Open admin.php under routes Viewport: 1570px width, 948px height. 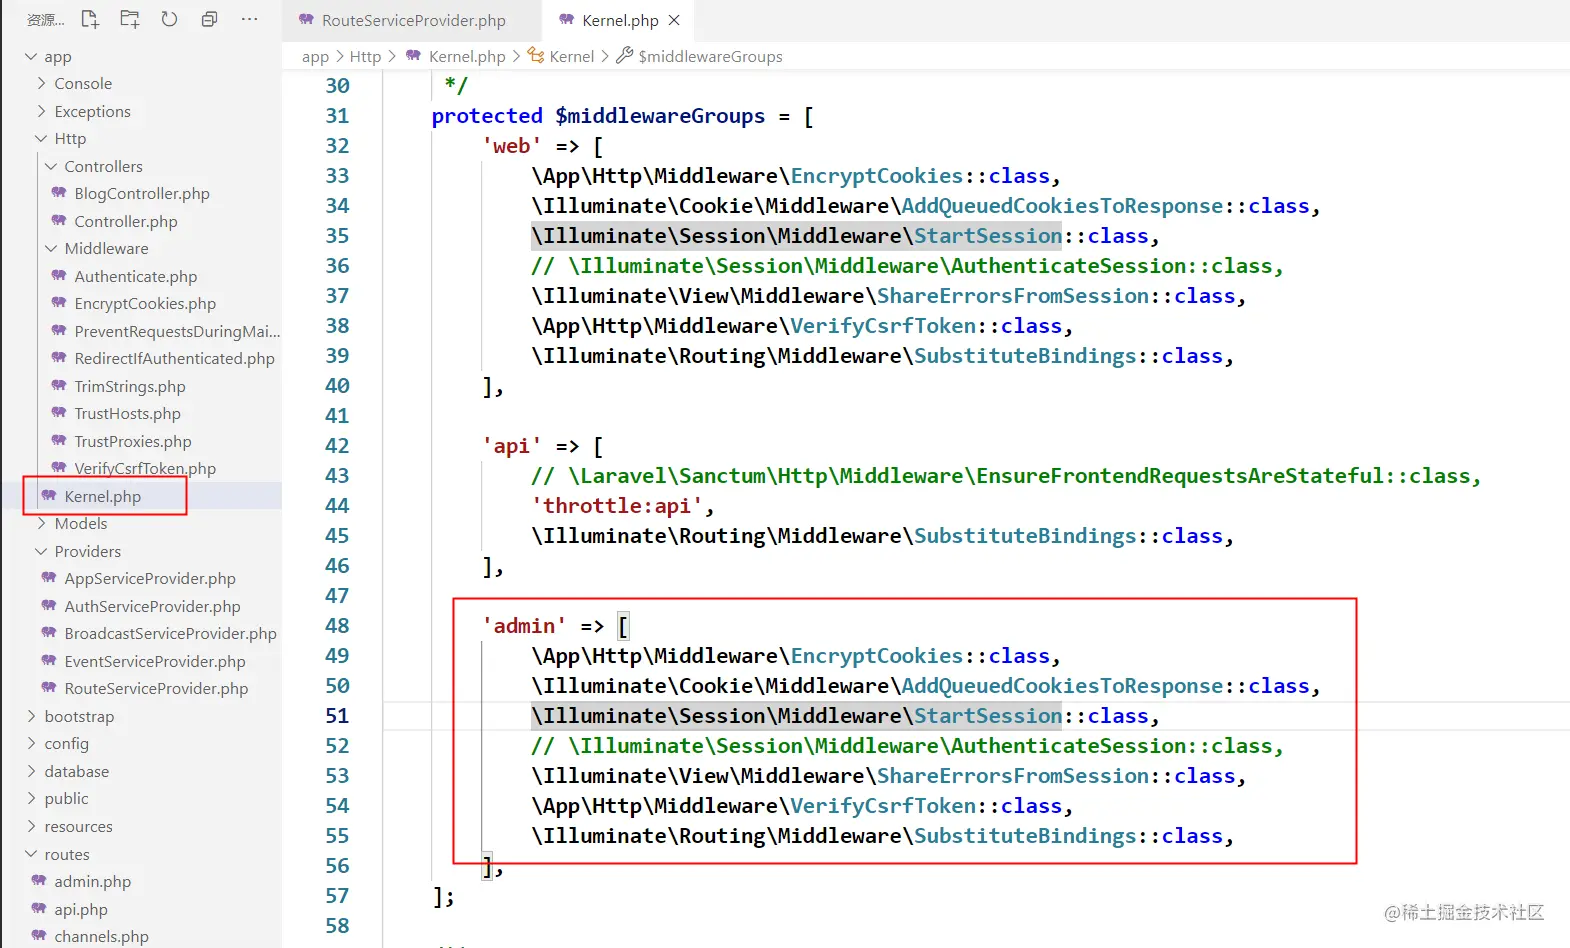tap(92, 882)
